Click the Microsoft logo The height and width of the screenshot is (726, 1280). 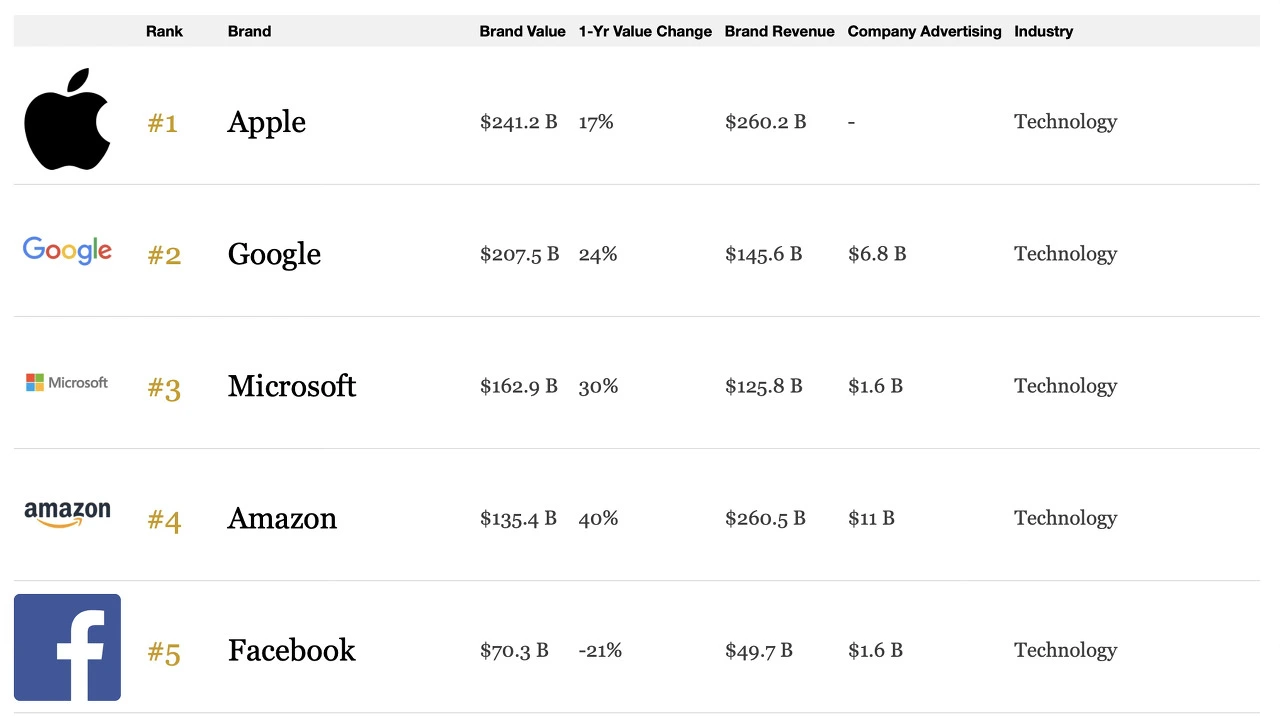[67, 382]
